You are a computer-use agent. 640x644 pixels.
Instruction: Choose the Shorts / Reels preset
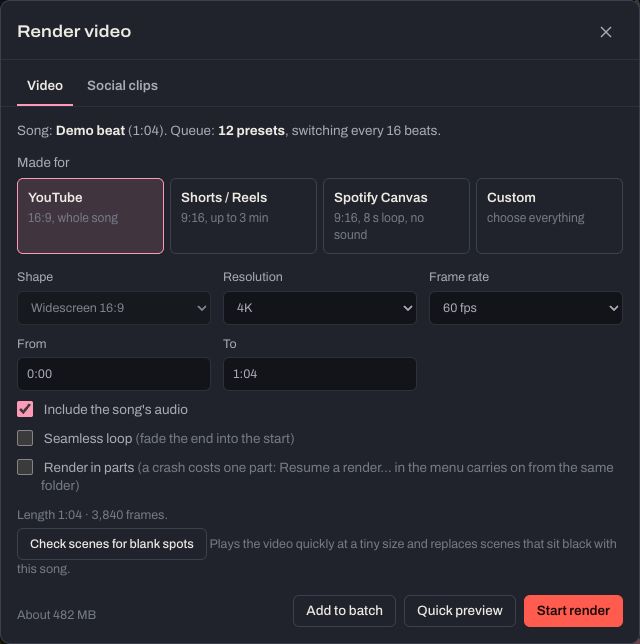[x=243, y=216]
